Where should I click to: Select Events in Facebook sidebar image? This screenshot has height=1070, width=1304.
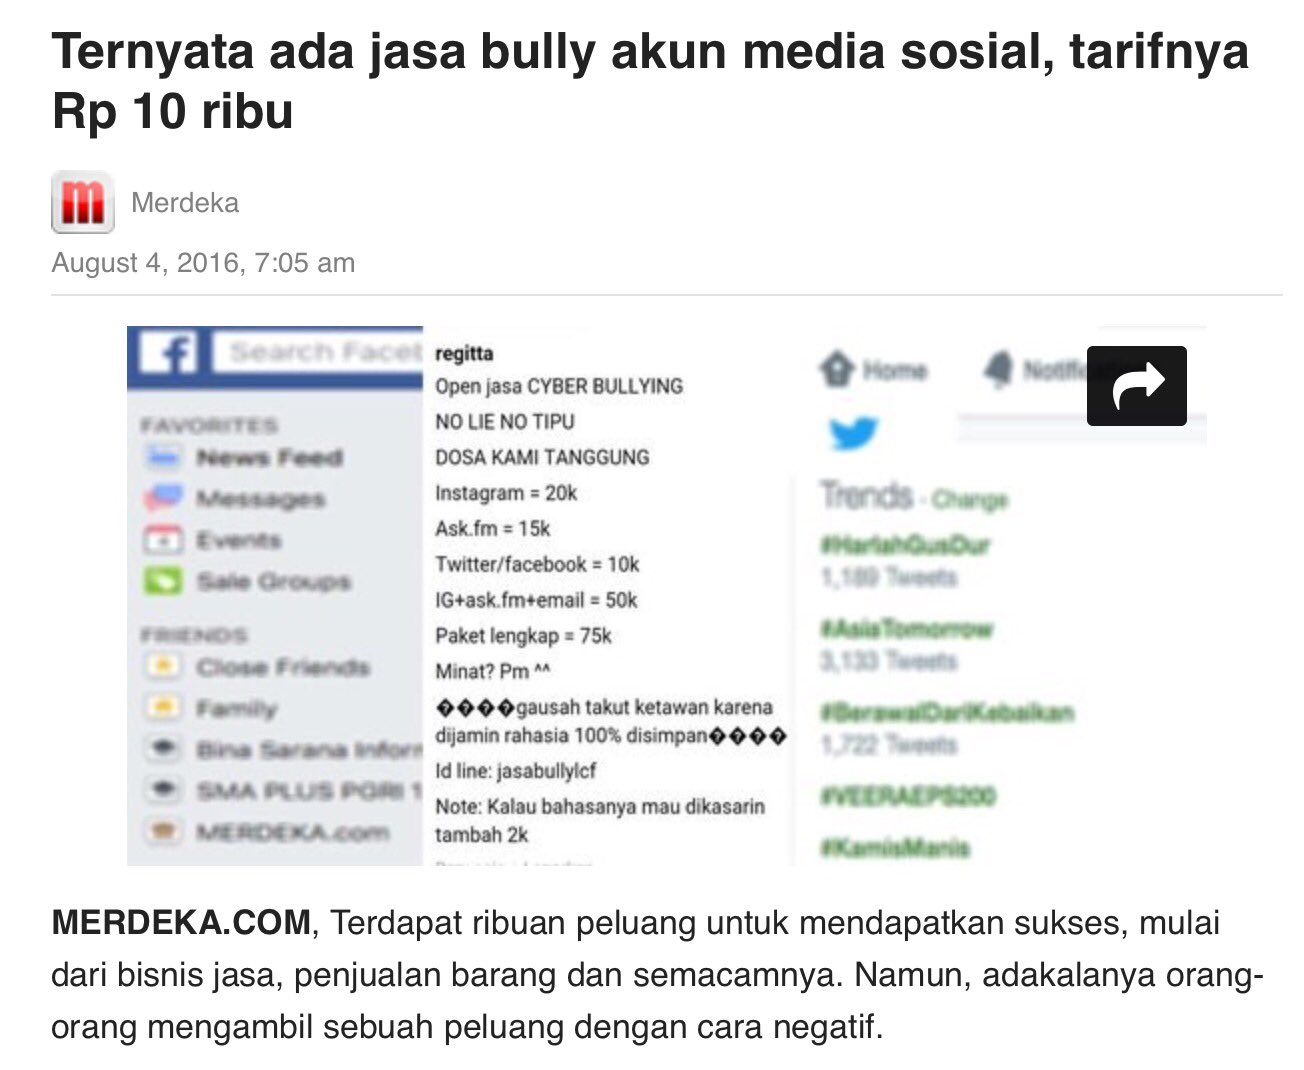[x=238, y=541]
